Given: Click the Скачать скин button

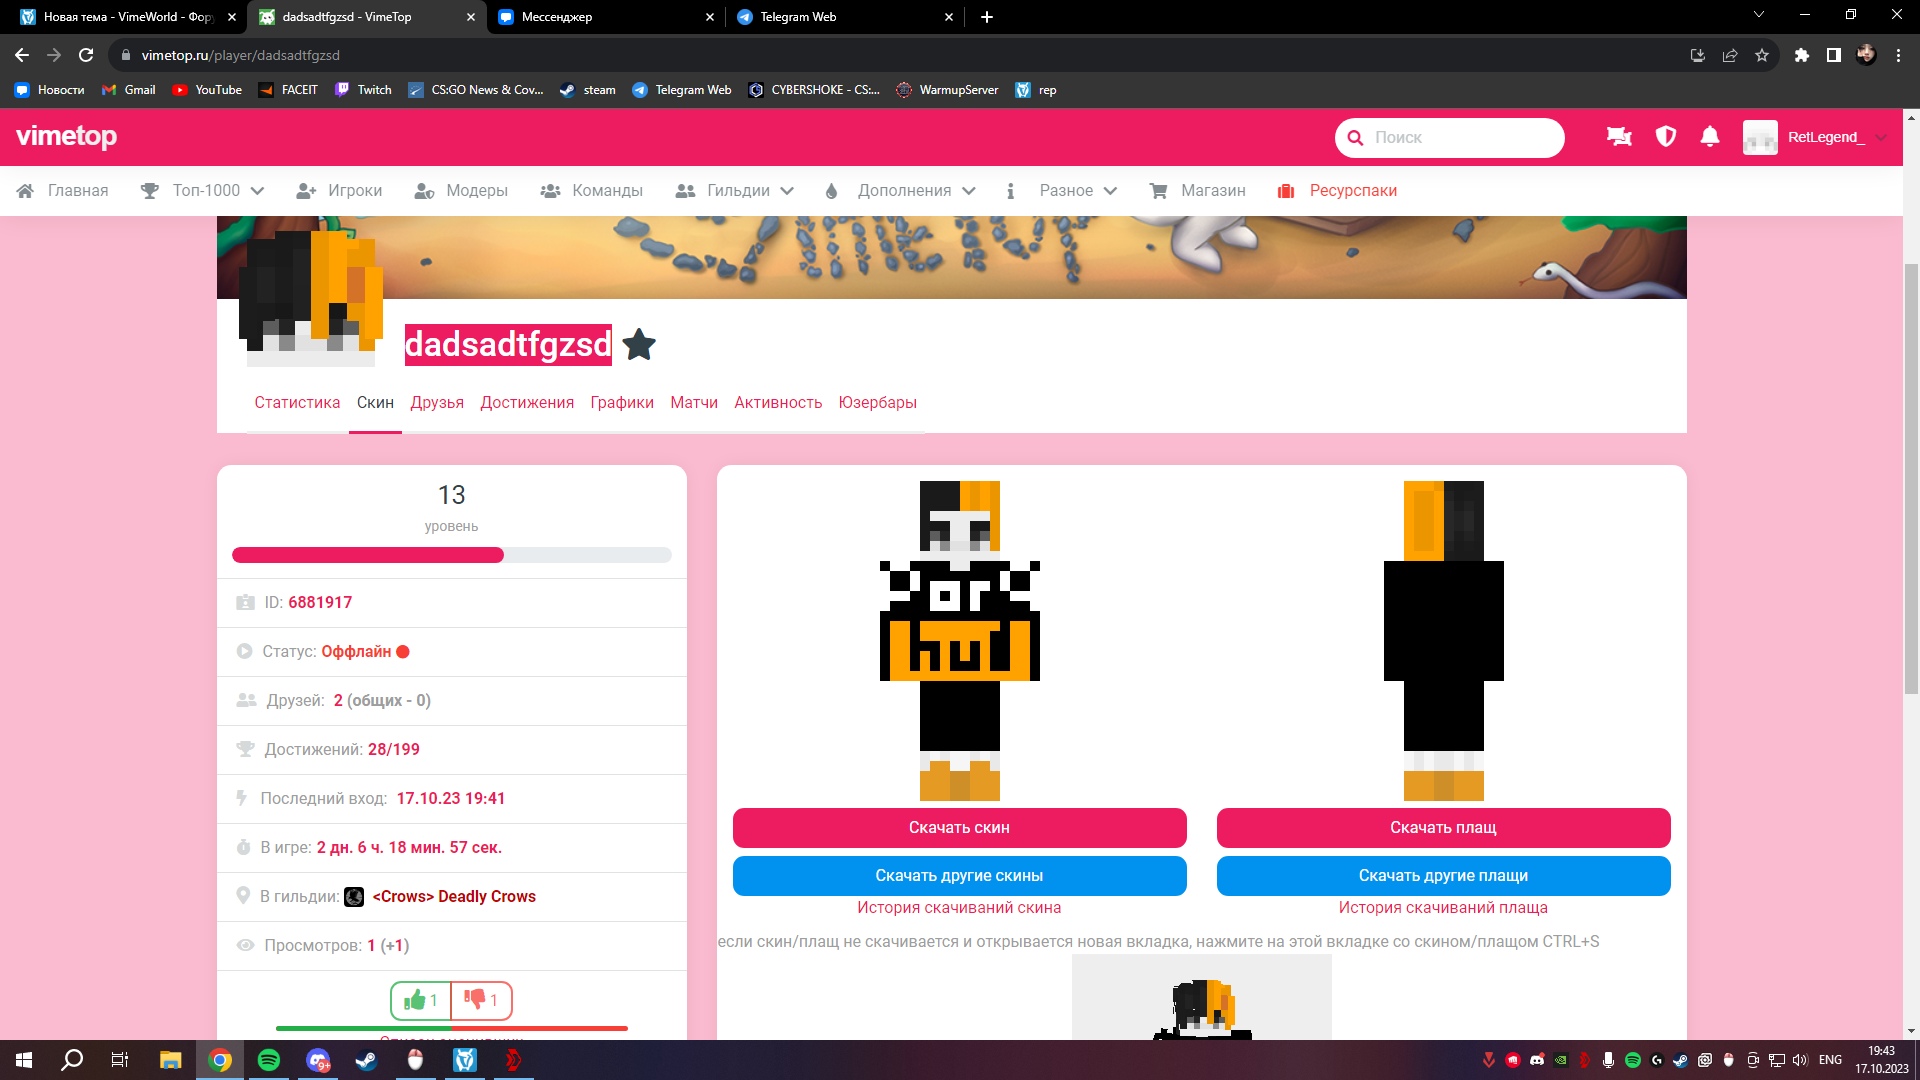Looking at the screenshot, I should click(x=959, y=828).
